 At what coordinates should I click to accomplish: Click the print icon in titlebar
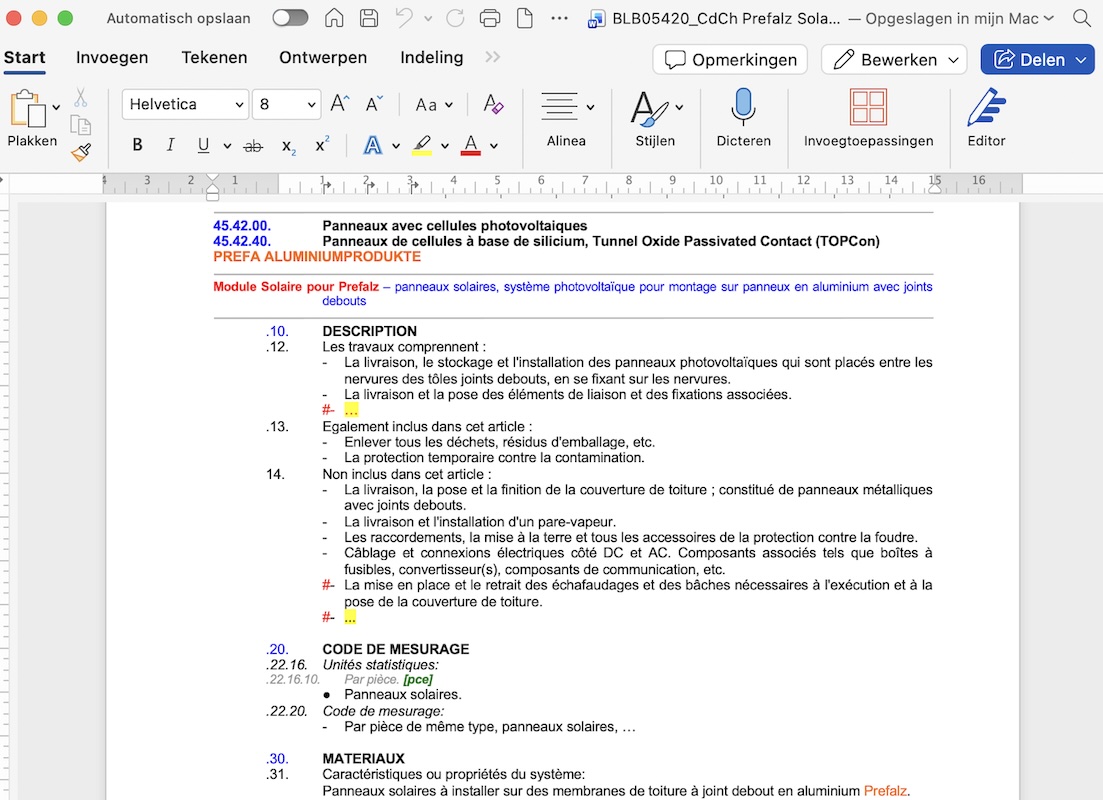coord(489,17)
